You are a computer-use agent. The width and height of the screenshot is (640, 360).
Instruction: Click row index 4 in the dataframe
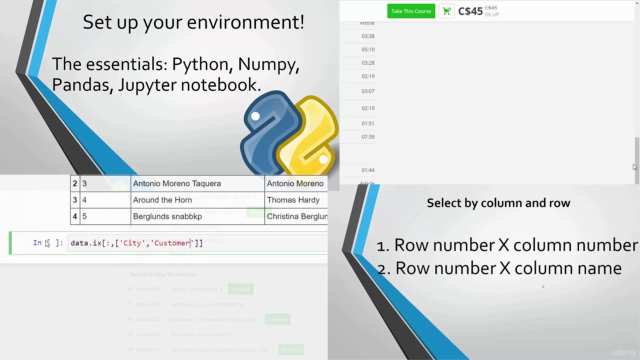tap(75, 216)
